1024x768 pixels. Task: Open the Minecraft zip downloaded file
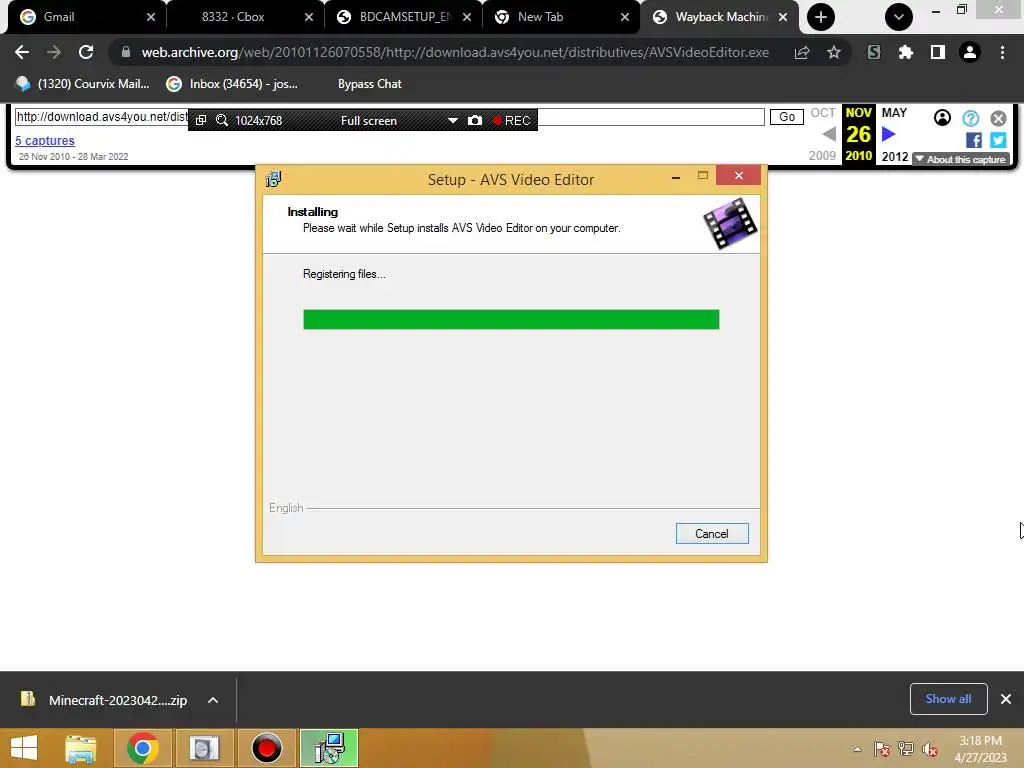pos(104,700)
